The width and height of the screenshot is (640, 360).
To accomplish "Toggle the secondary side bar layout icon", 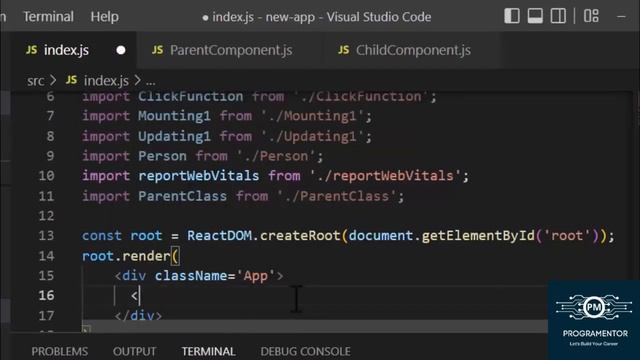I will tap(558, 16).
